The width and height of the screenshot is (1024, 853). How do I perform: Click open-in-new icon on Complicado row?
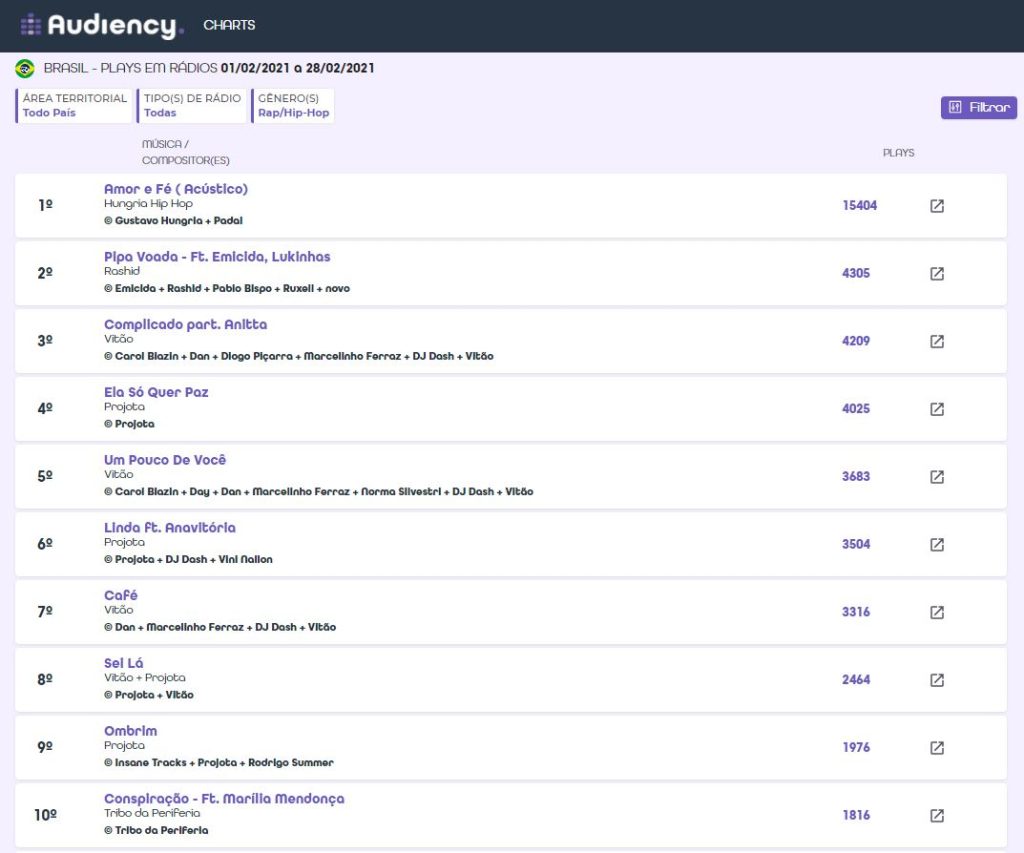(936, 341)
